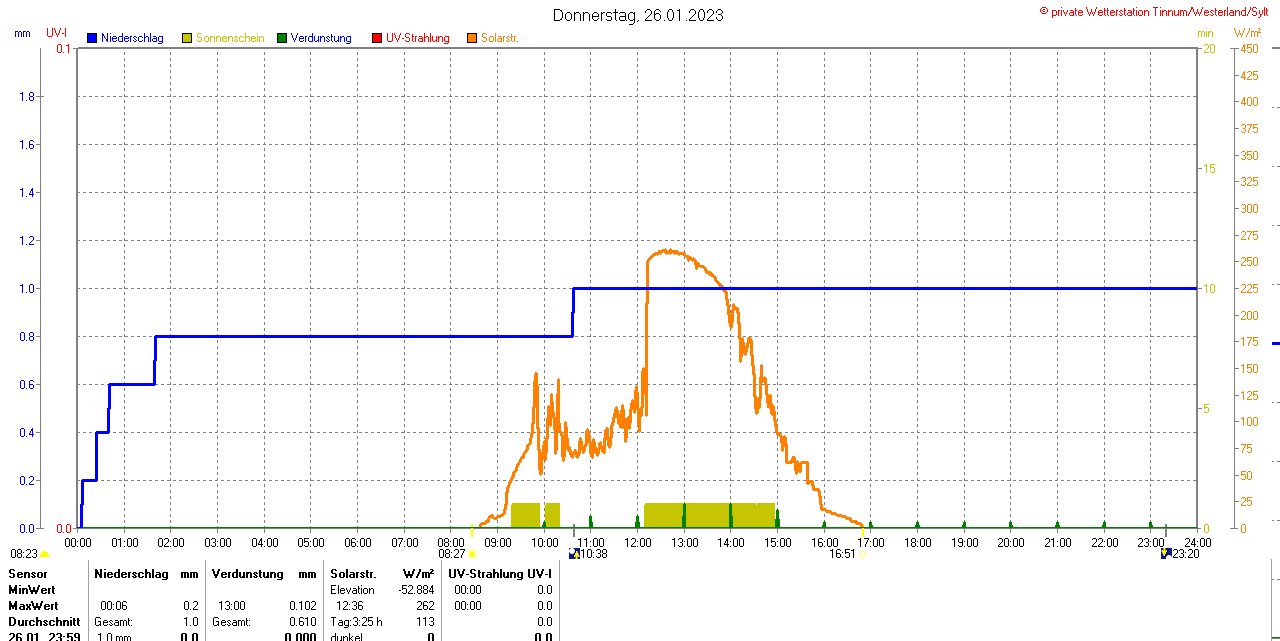Select the Niederschlag column header in the table

132,574
